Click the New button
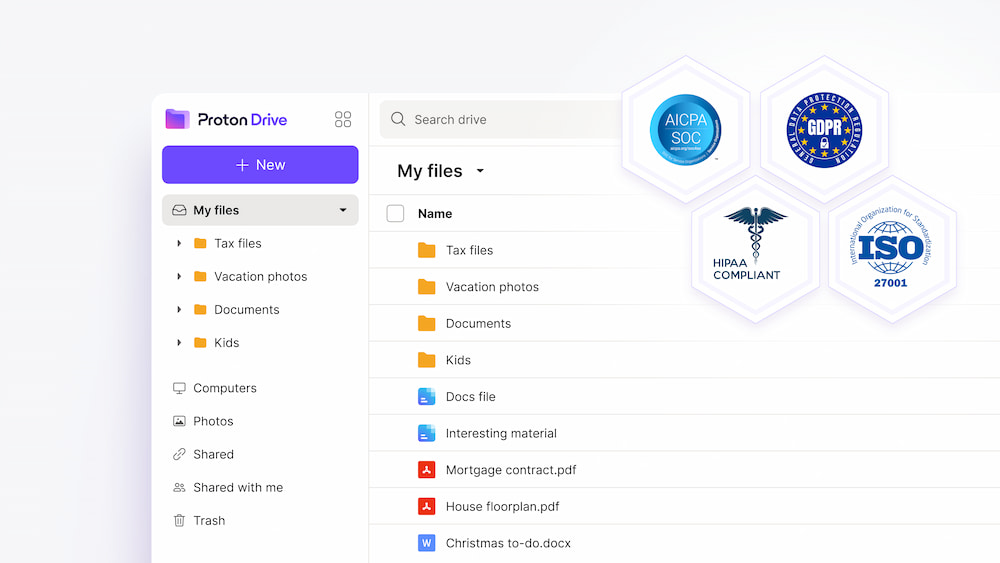Image resolution: width=1000 pixels, height=563 pixels. [260, 165]
